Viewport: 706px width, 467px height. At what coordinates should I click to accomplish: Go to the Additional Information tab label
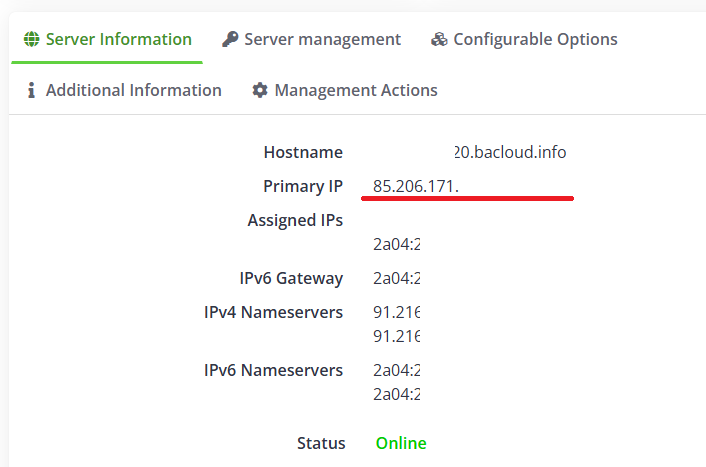(133, 91)
